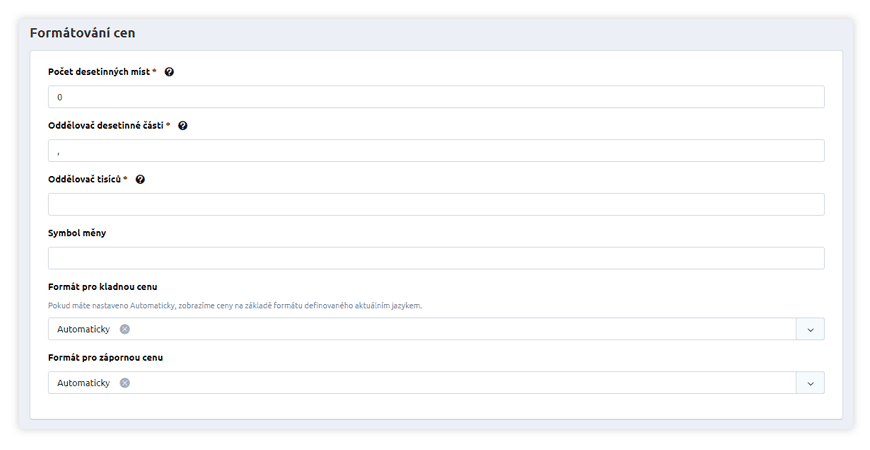This screenshot has width=870, height=450.
Task: Click the Pokud máte nastaveno Automaticky hint text
Action: (235, 306)
